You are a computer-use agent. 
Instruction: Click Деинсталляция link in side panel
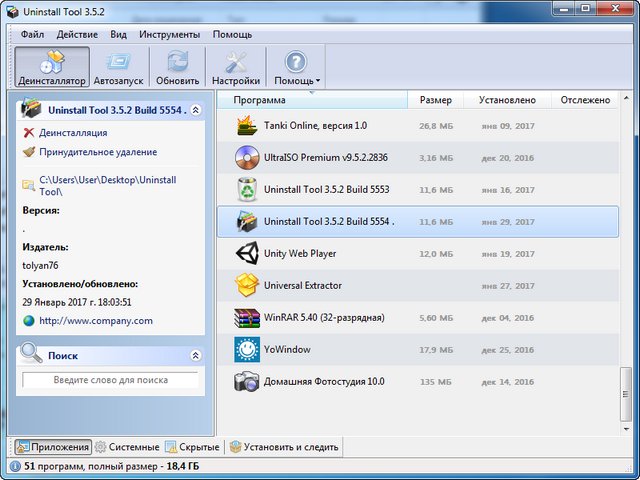(x=73, y=133)
